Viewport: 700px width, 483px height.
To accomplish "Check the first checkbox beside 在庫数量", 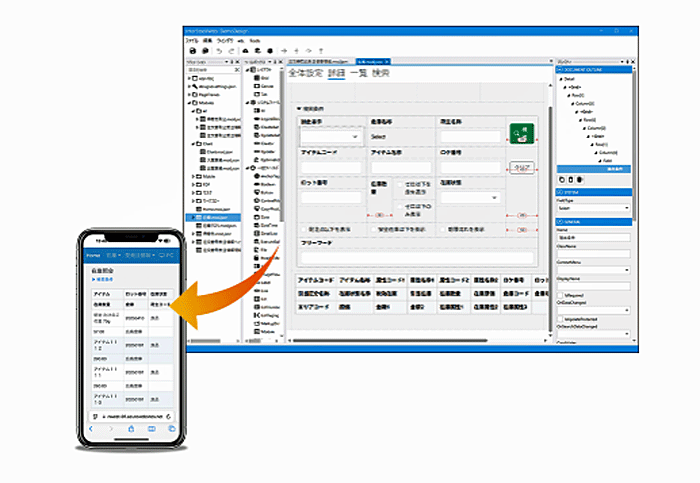I will coord(399,186).
